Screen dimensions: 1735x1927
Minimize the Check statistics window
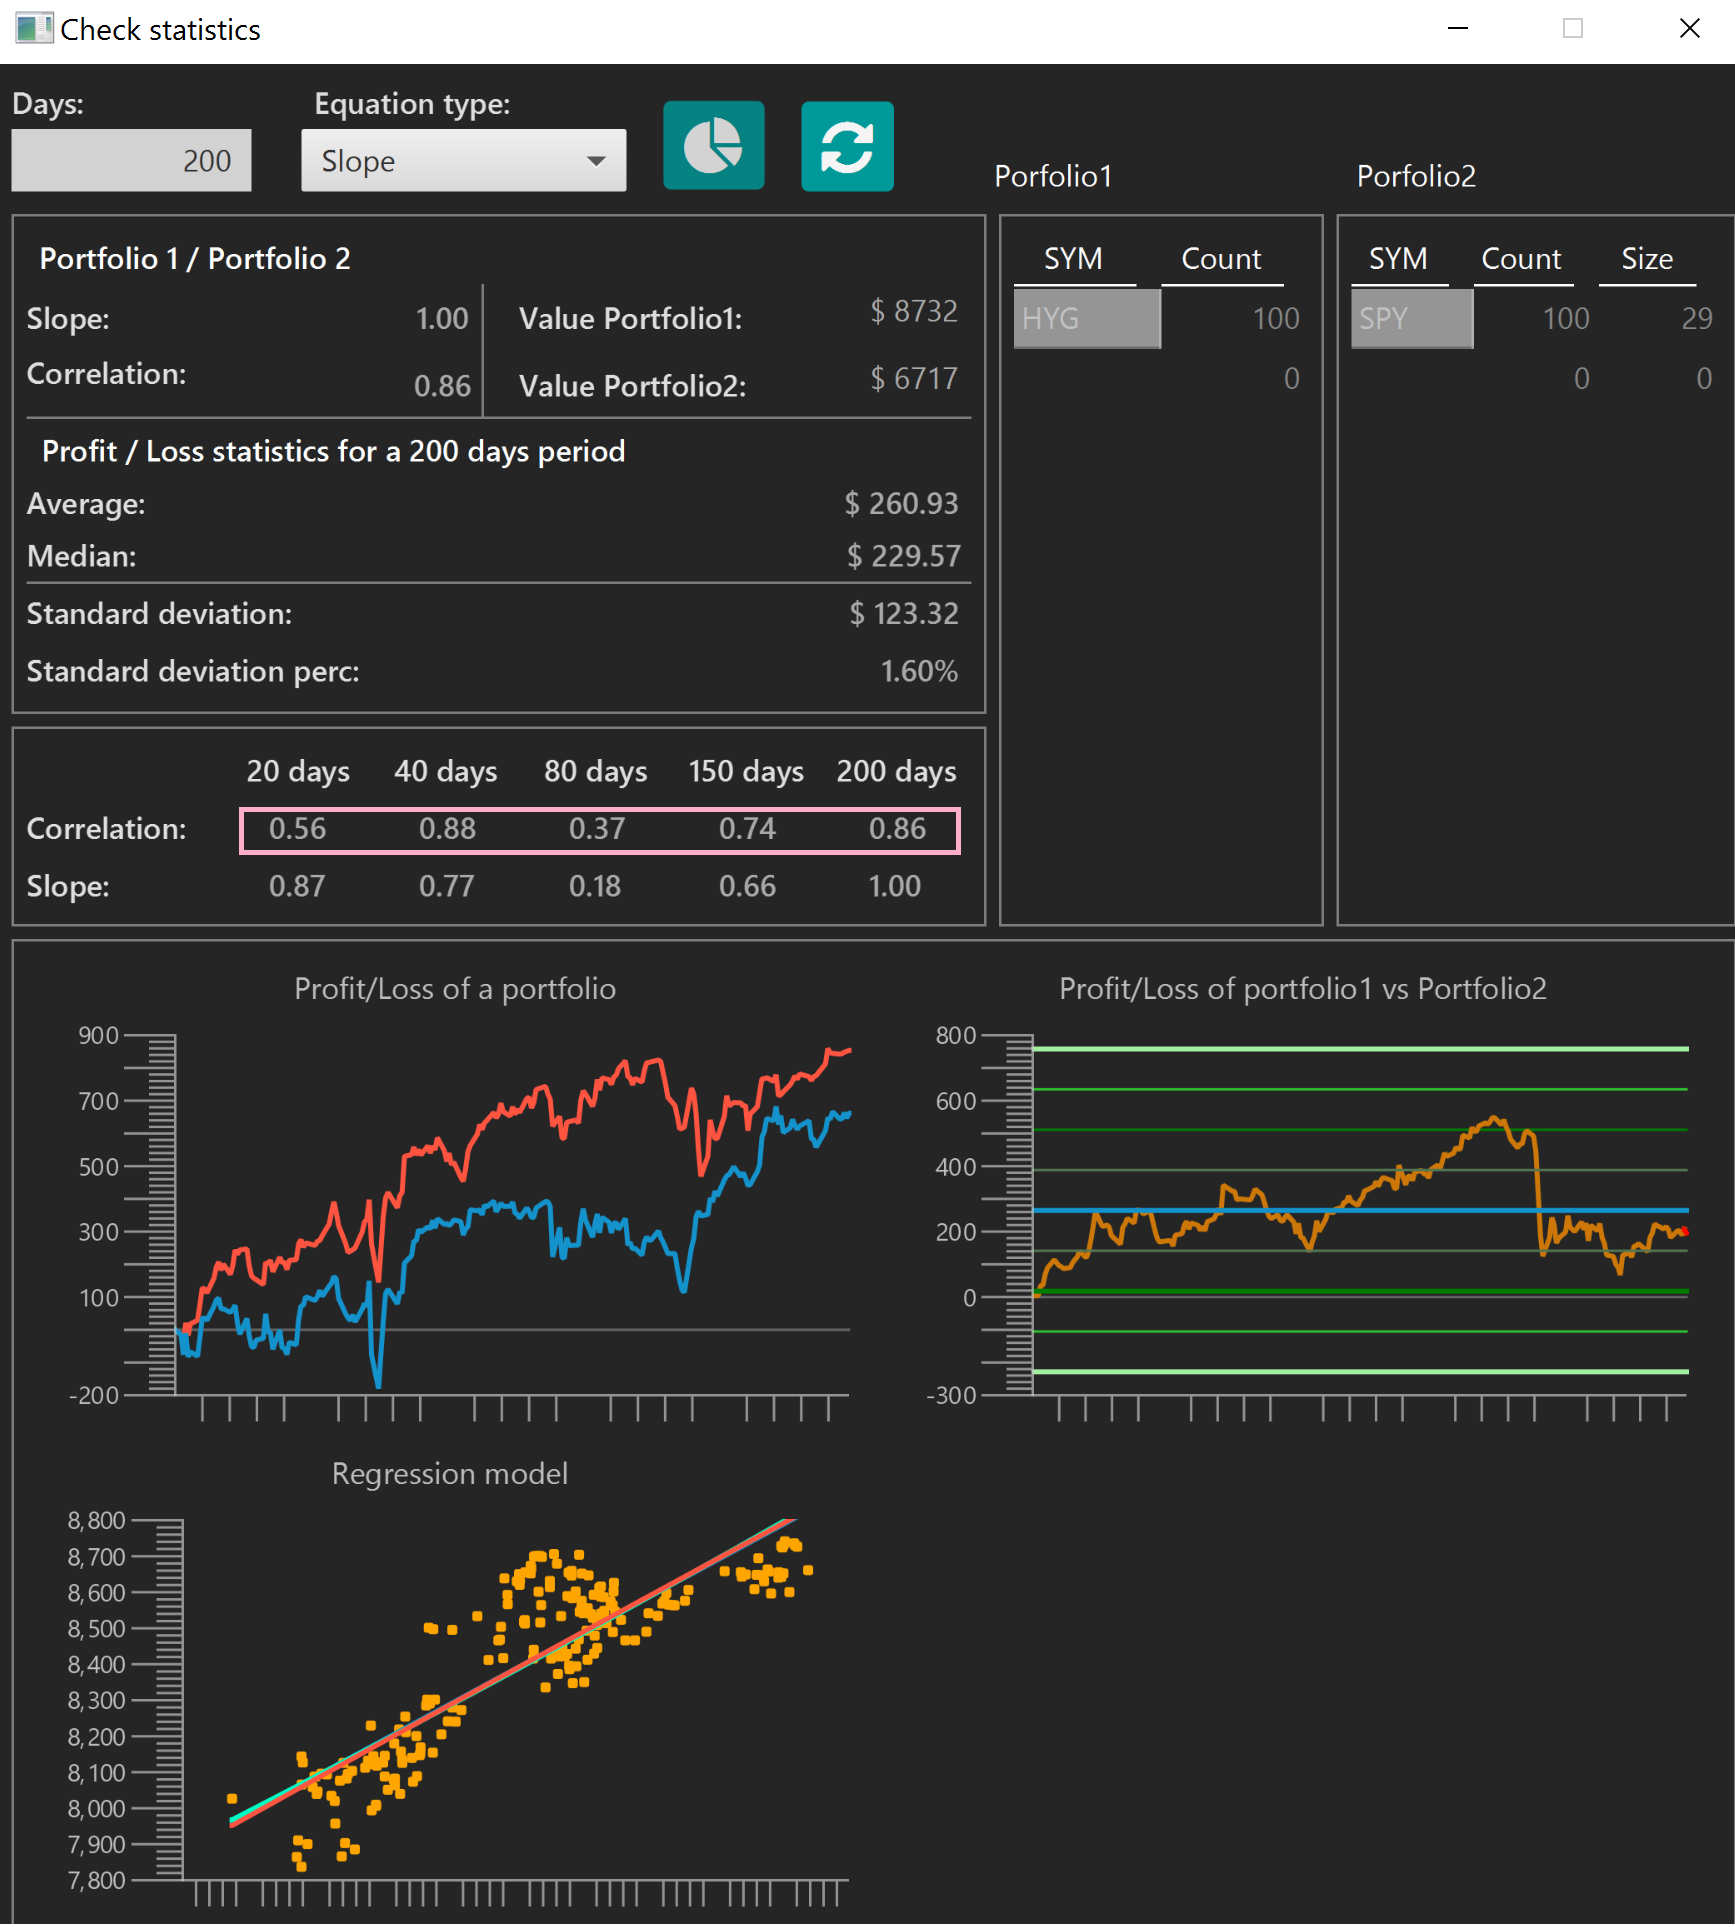[x=1458, y=29]
